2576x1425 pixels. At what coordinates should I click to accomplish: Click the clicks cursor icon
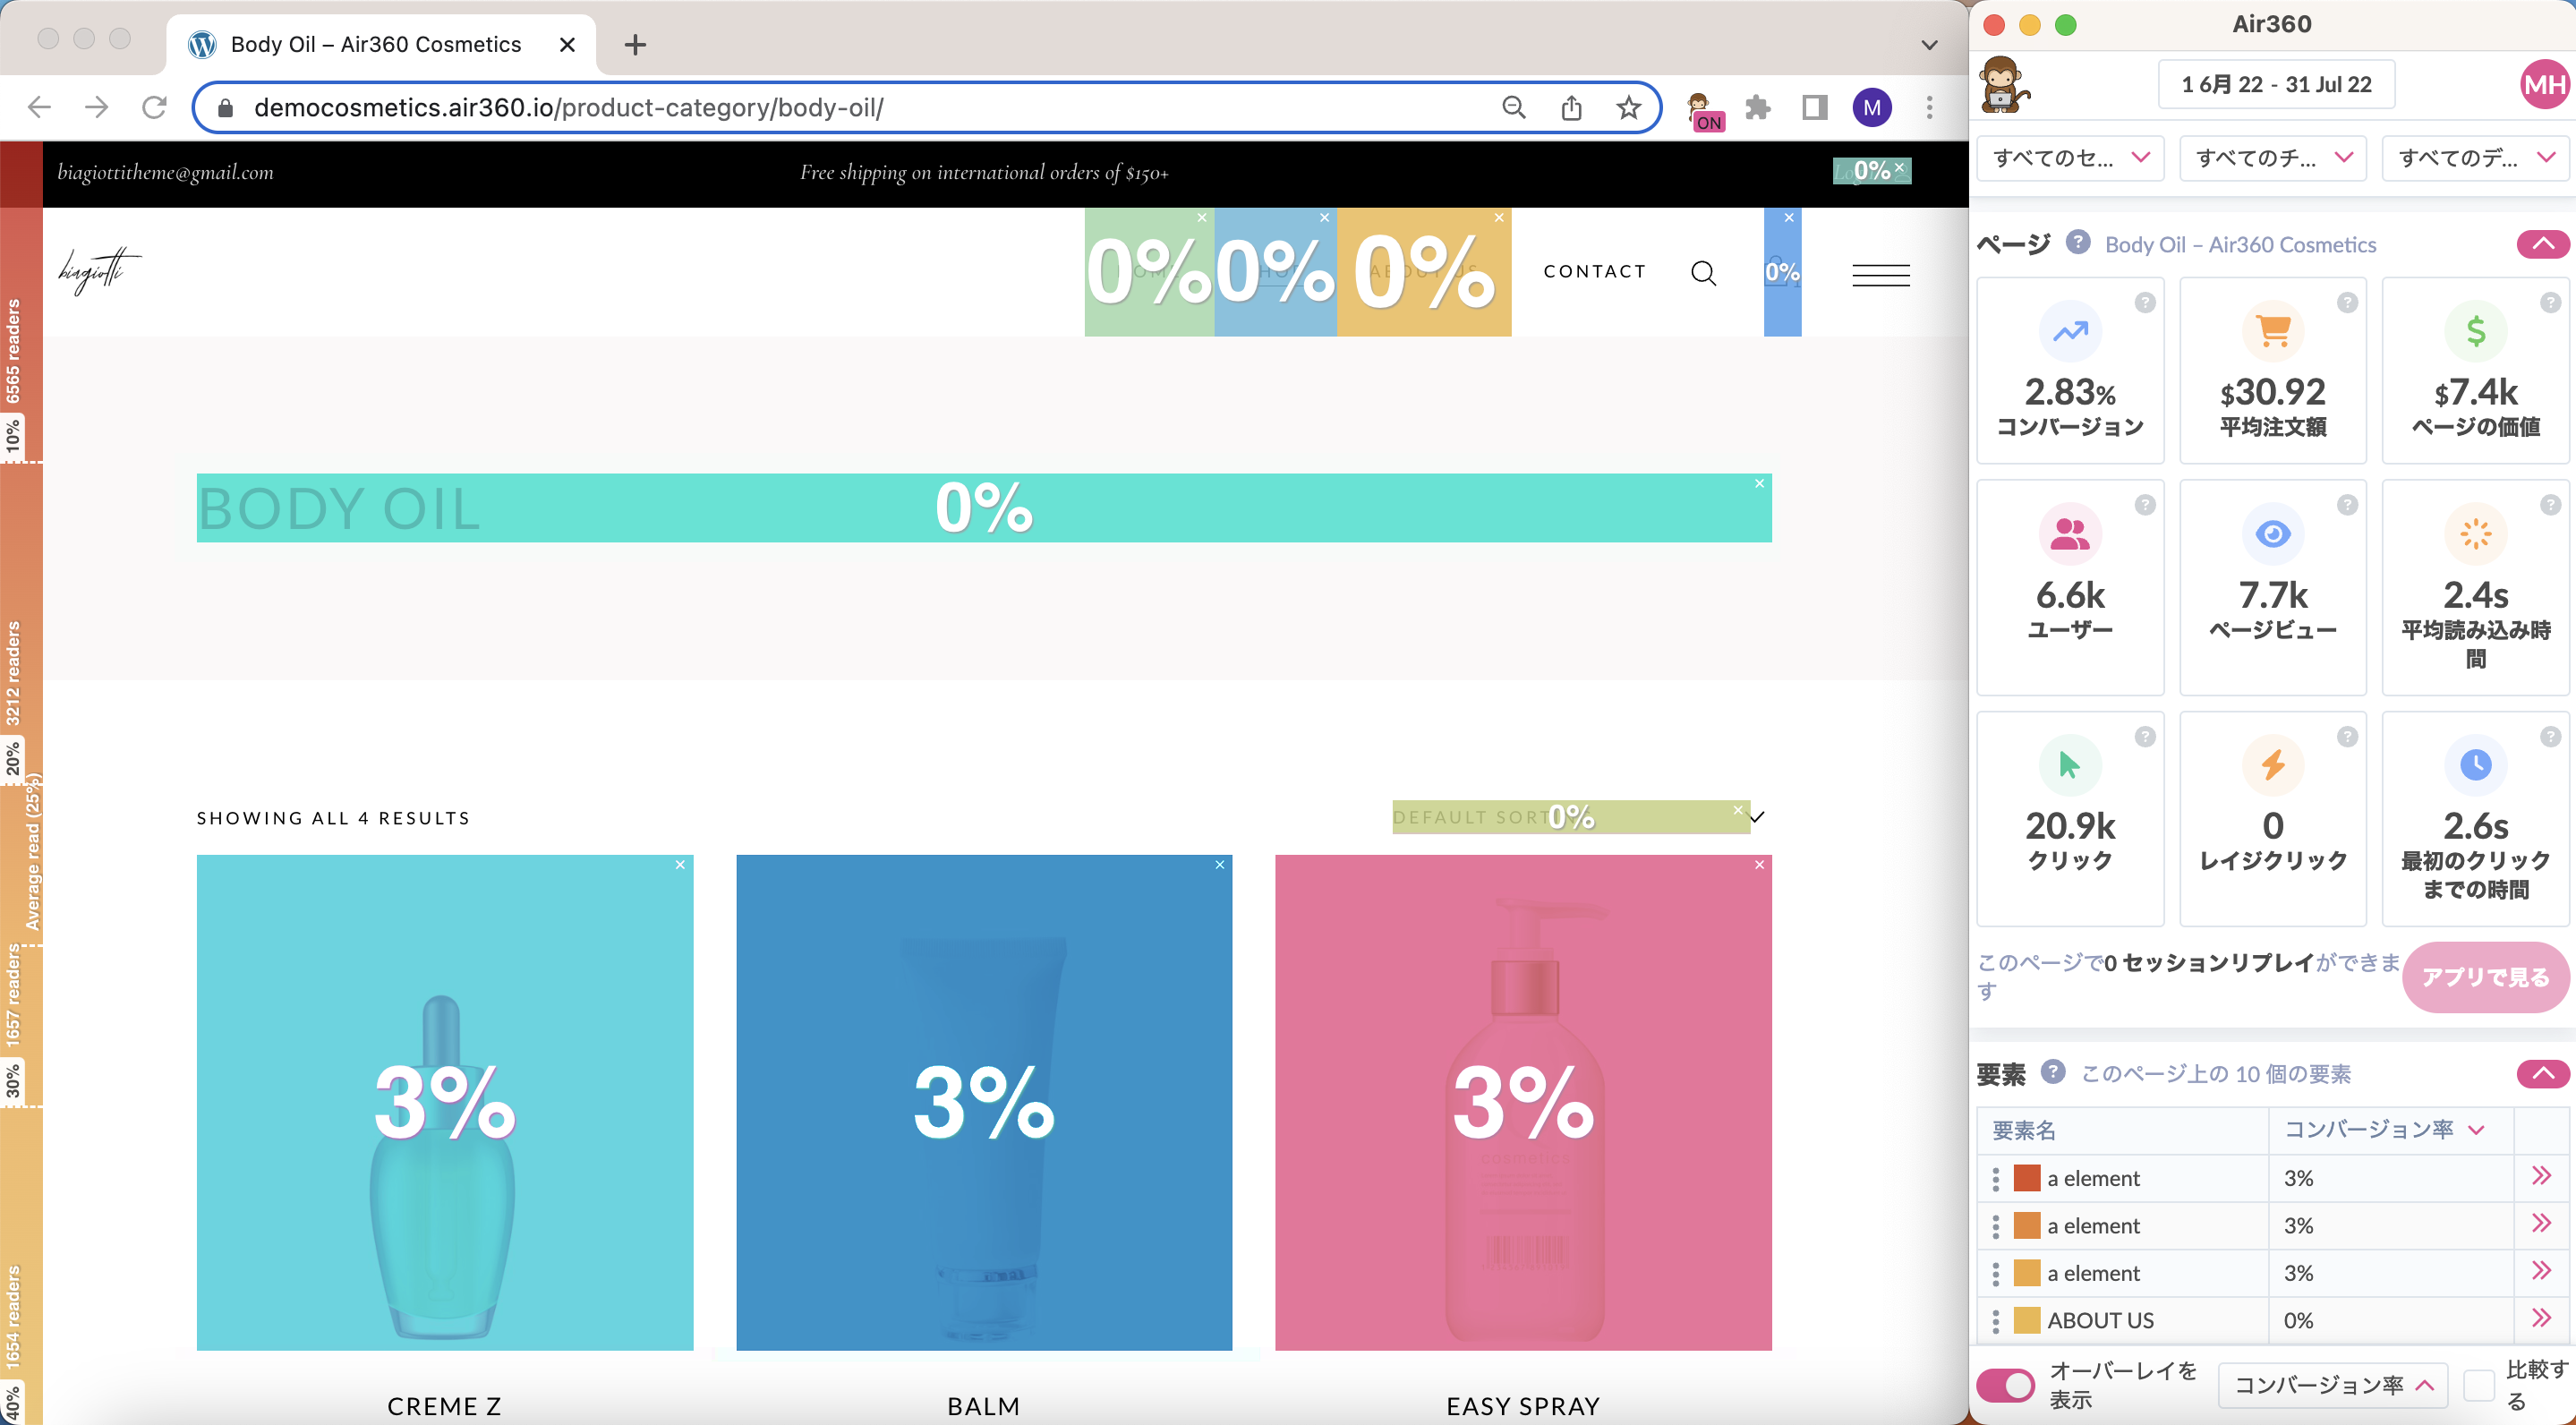[x=2067, y=765]
